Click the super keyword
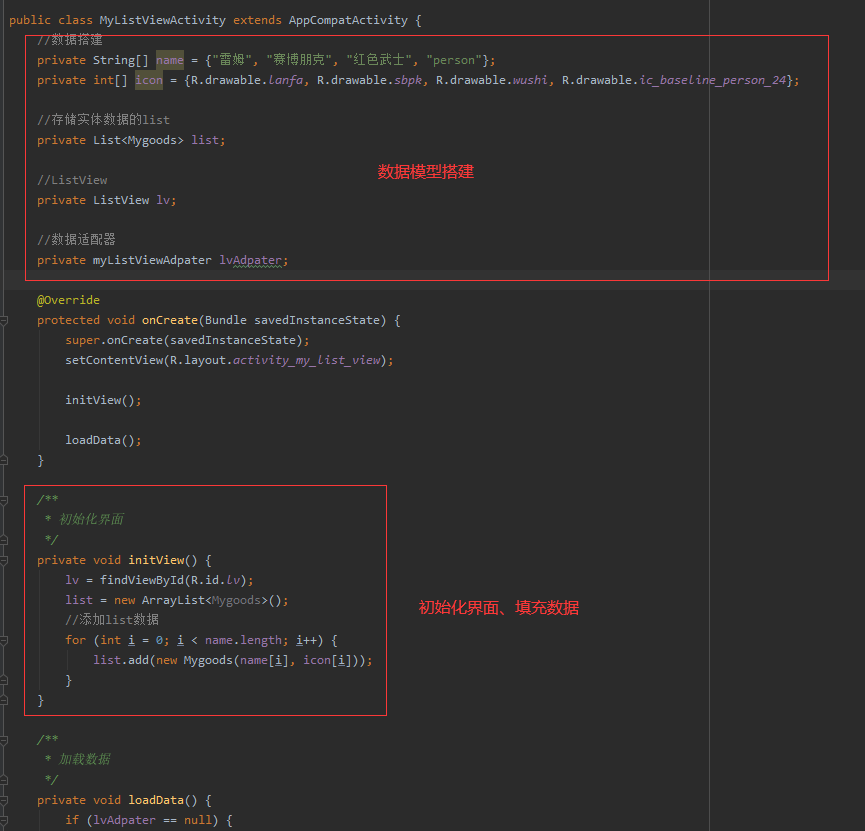The width and height of the screenshot is (865, 831). 82,340
